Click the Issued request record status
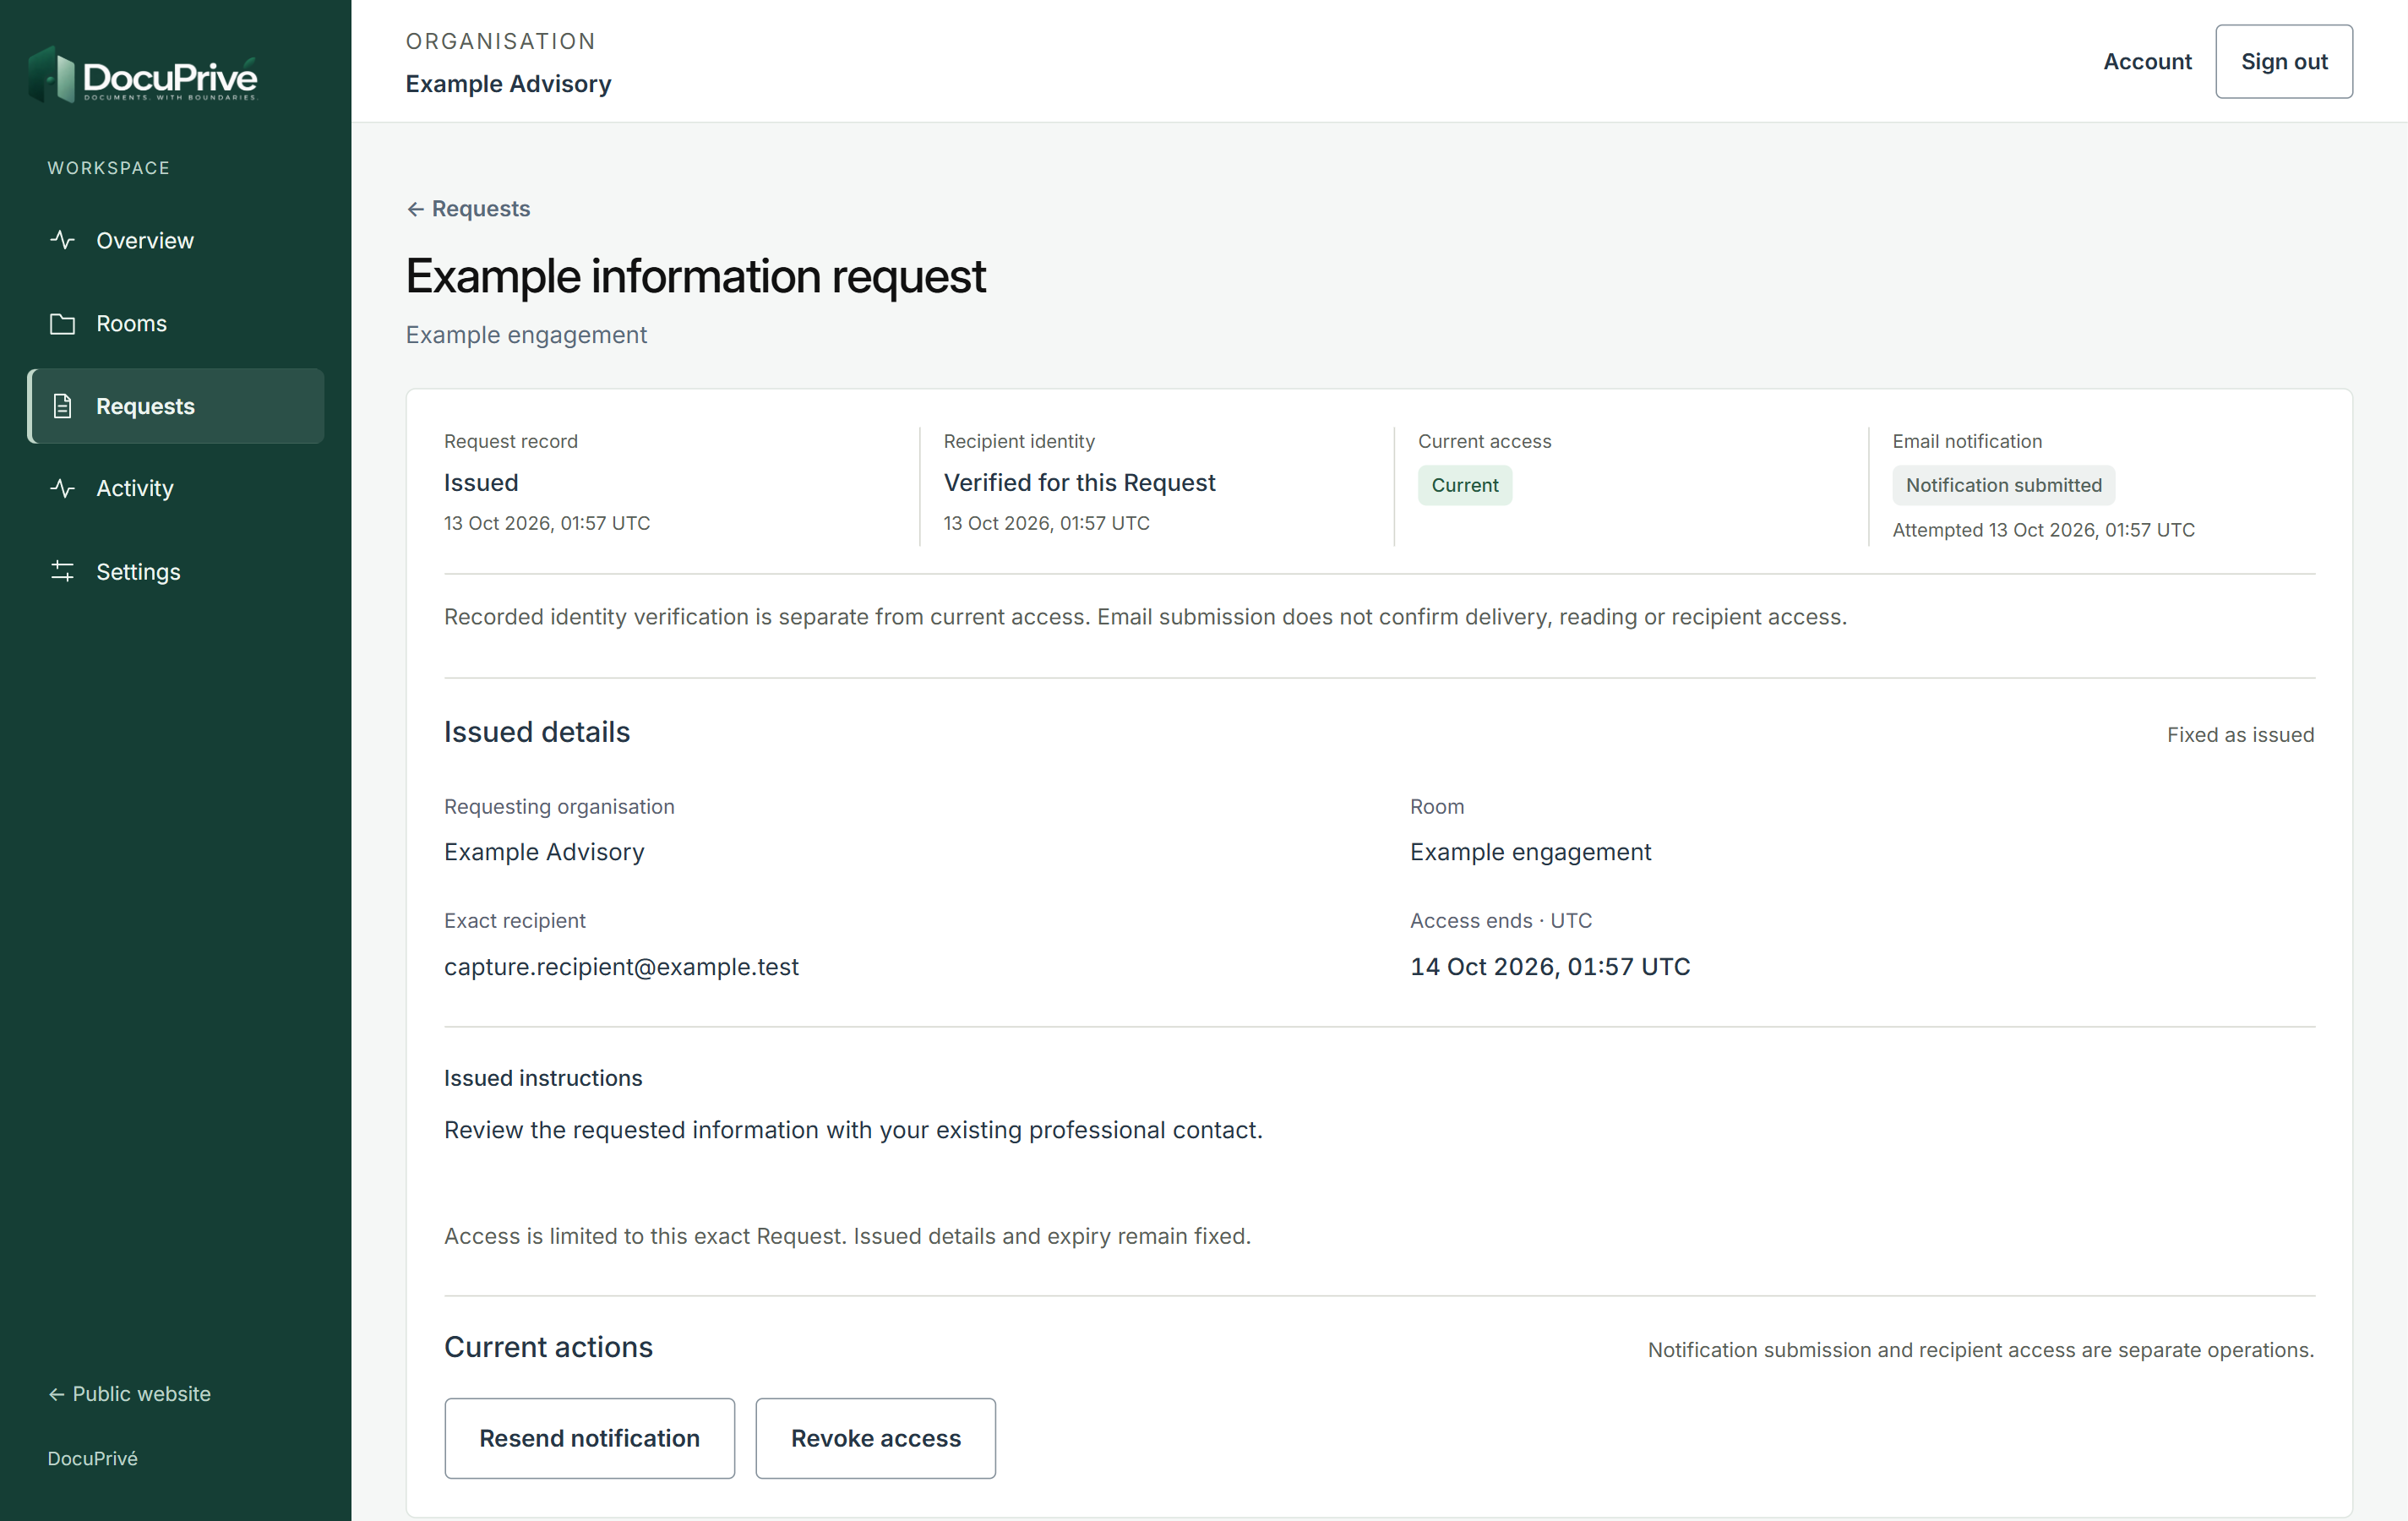Viewport: 2408px width, 1521px height. click(481, 483)
